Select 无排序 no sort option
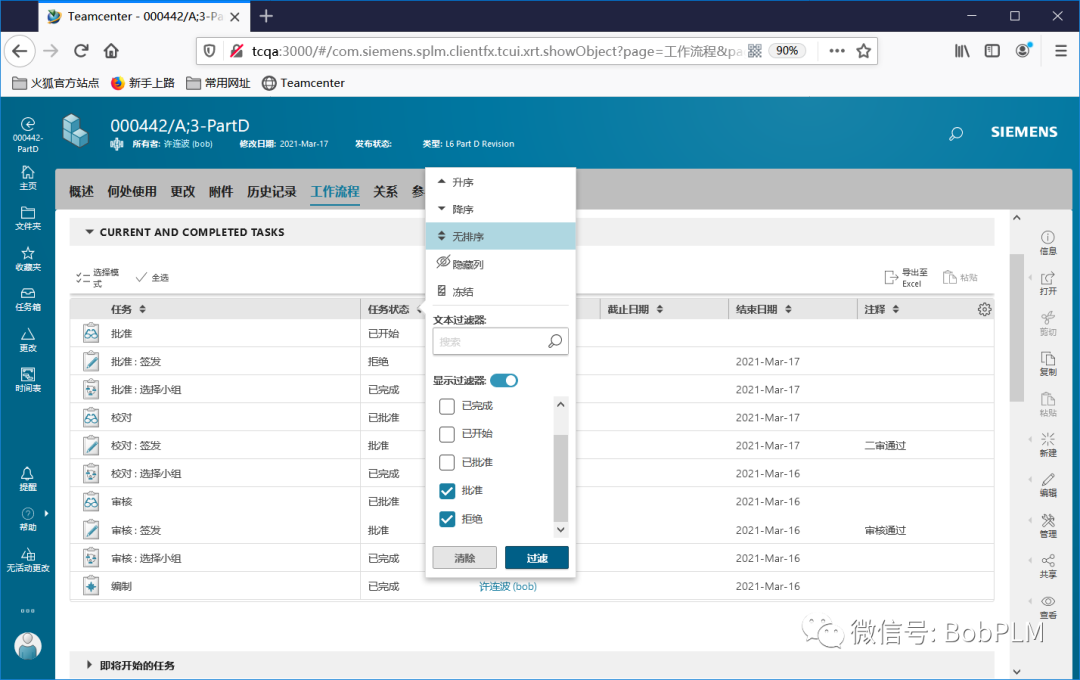Viewport: 1080px width, 680px height. click(x=501, y=236)
